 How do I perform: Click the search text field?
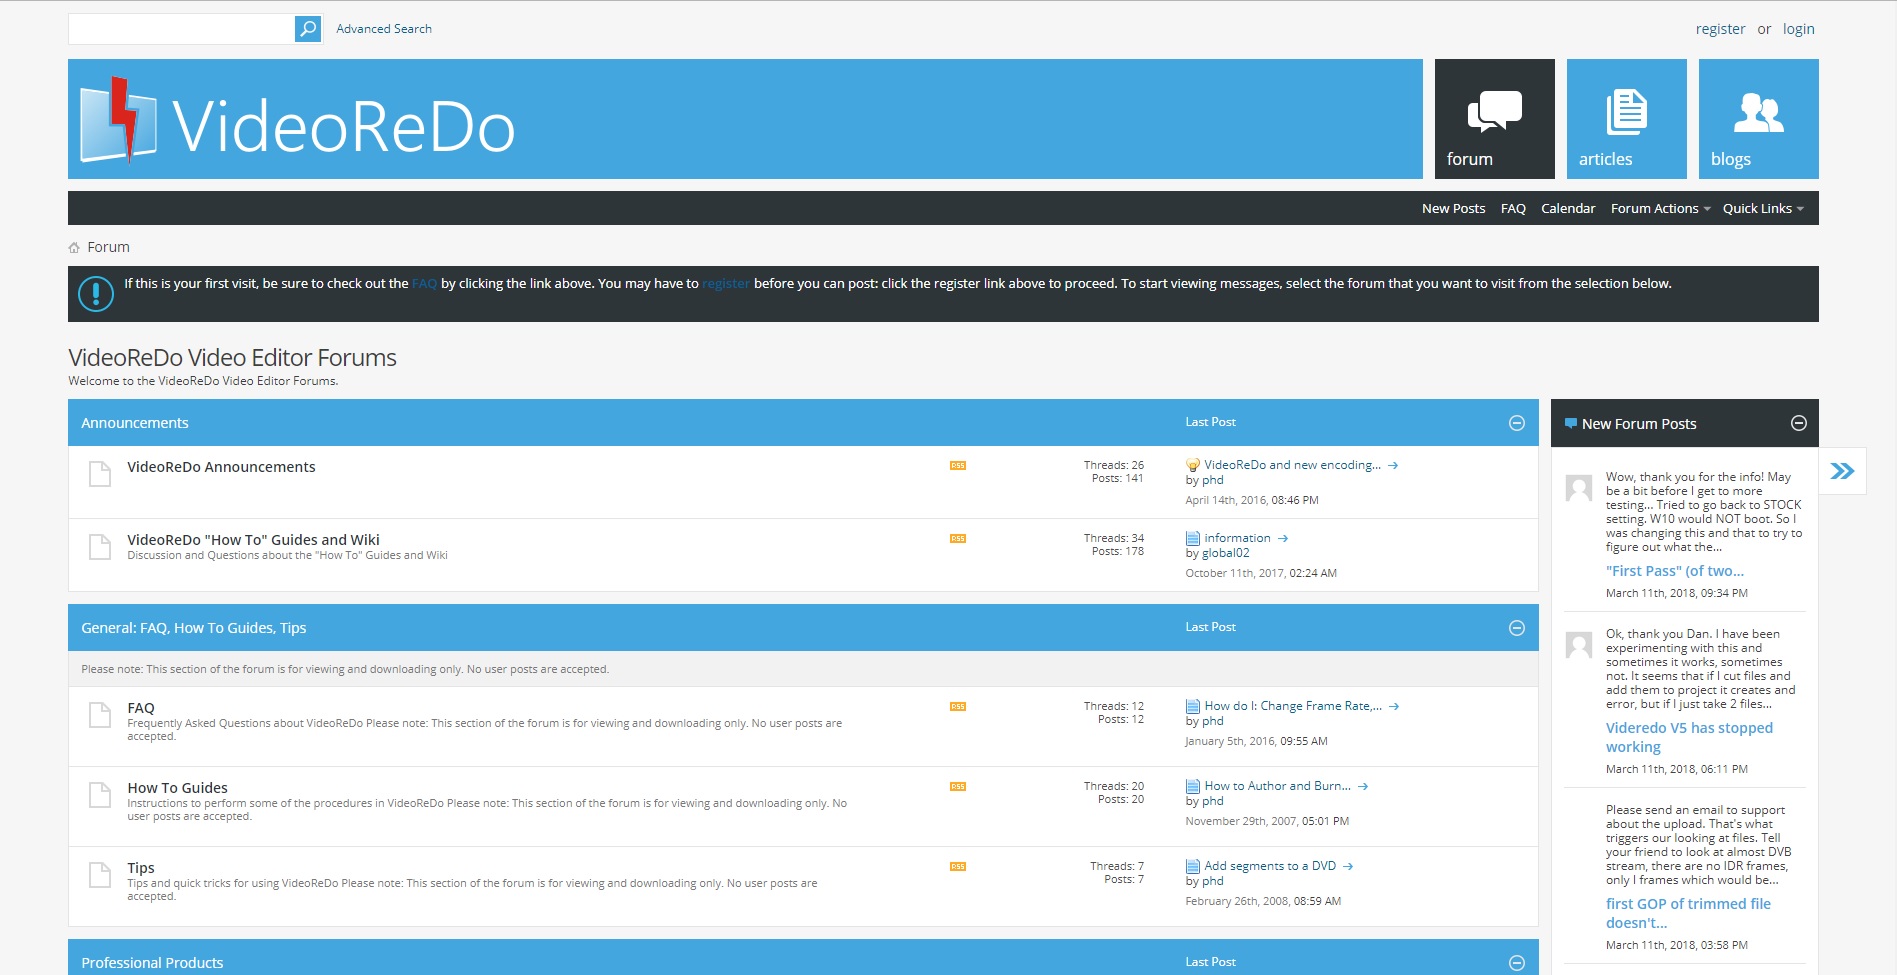[181, 29]
